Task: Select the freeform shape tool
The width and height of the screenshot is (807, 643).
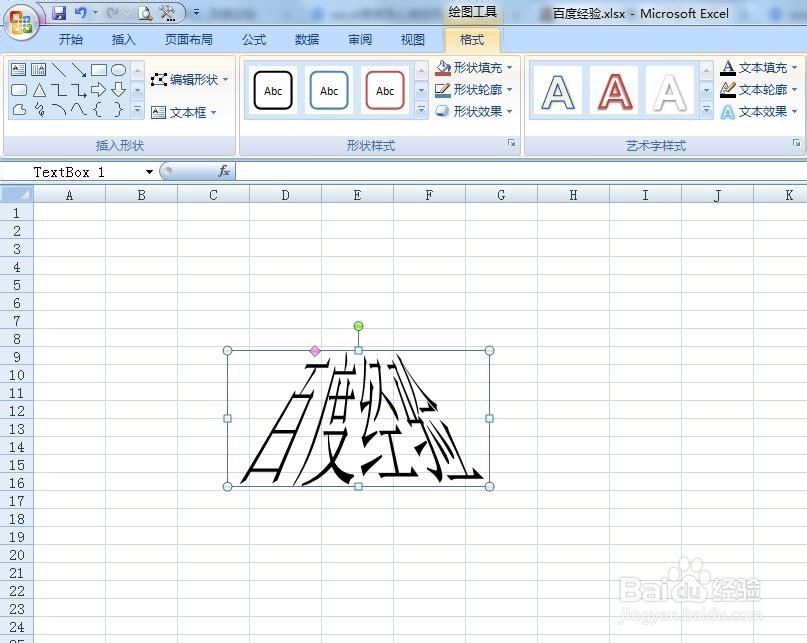Action: tap(19, 109)
